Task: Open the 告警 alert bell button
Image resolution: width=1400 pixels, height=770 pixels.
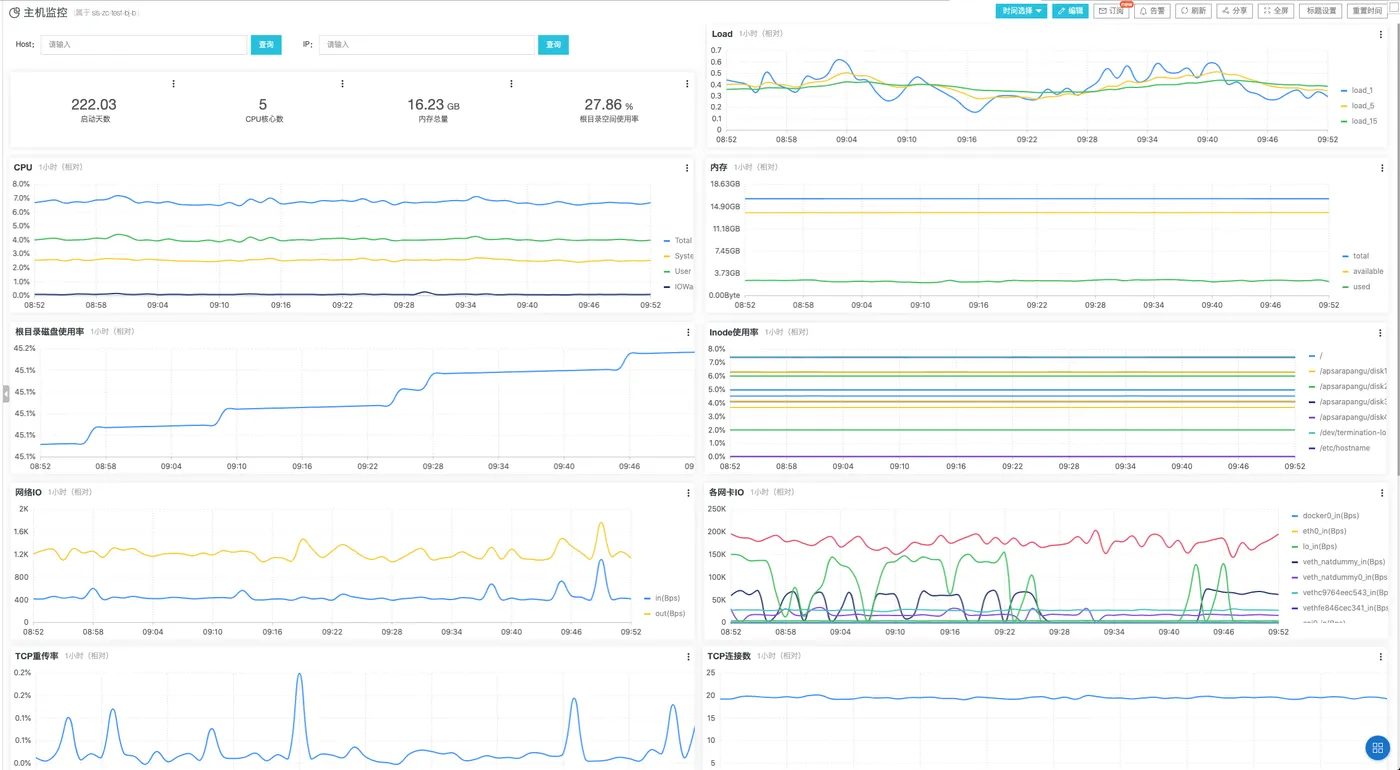Action: pos(1153,11)
